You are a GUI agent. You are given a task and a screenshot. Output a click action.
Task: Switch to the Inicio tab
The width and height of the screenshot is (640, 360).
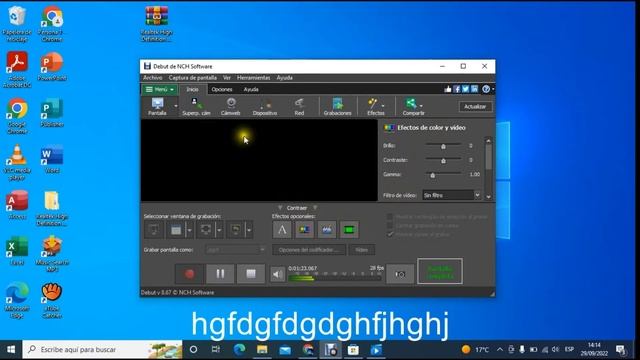192,89
